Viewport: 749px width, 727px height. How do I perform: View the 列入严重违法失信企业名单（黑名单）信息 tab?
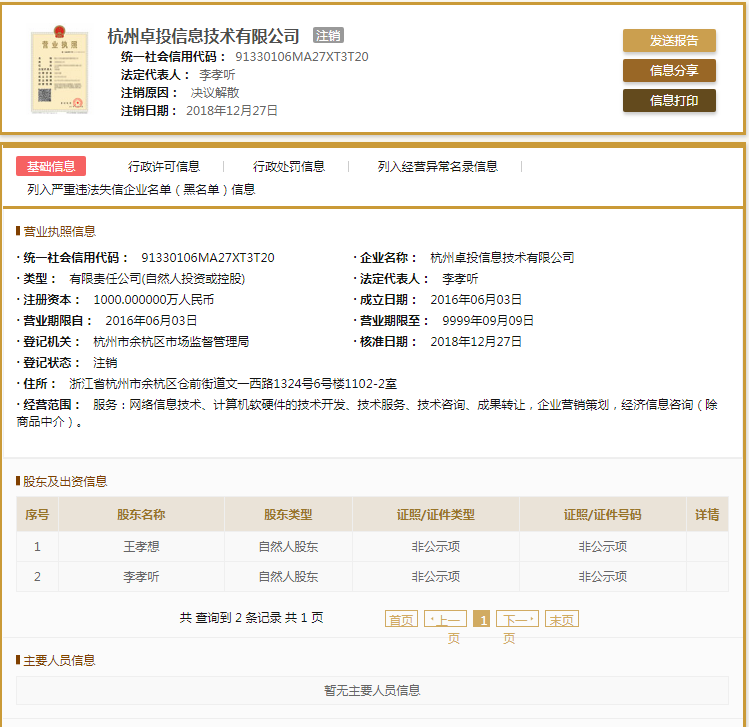(141, 189)
